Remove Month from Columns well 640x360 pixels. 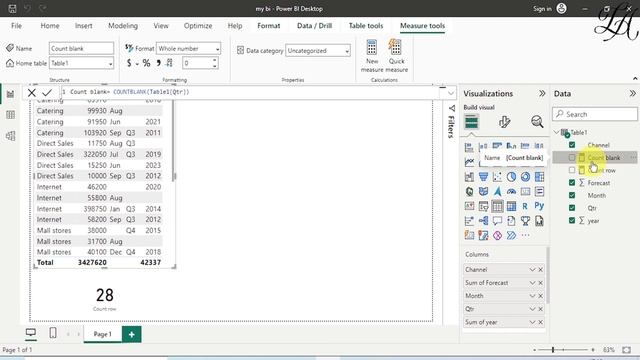(541, 296)
